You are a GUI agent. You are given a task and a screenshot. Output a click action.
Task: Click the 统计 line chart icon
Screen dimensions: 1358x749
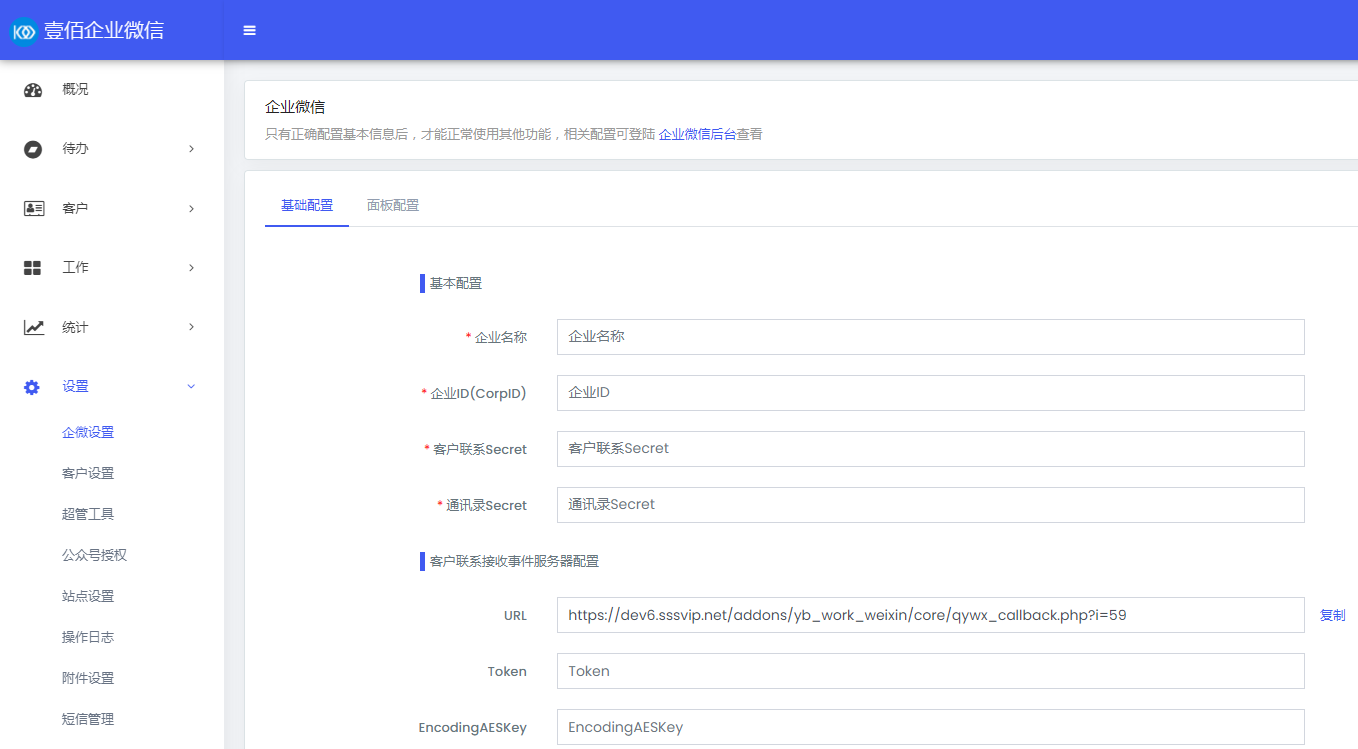[x=34, y=327]
